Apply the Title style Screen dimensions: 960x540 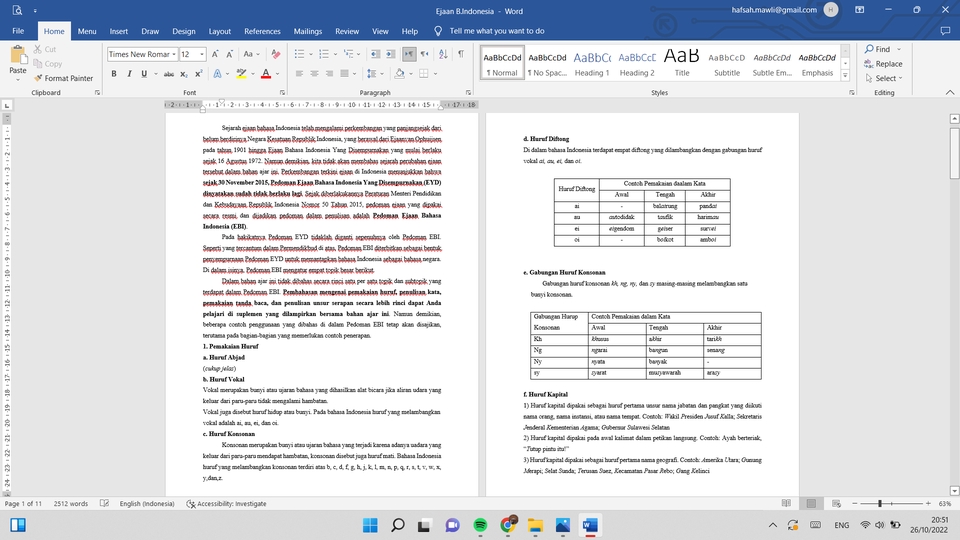point(681,63)
